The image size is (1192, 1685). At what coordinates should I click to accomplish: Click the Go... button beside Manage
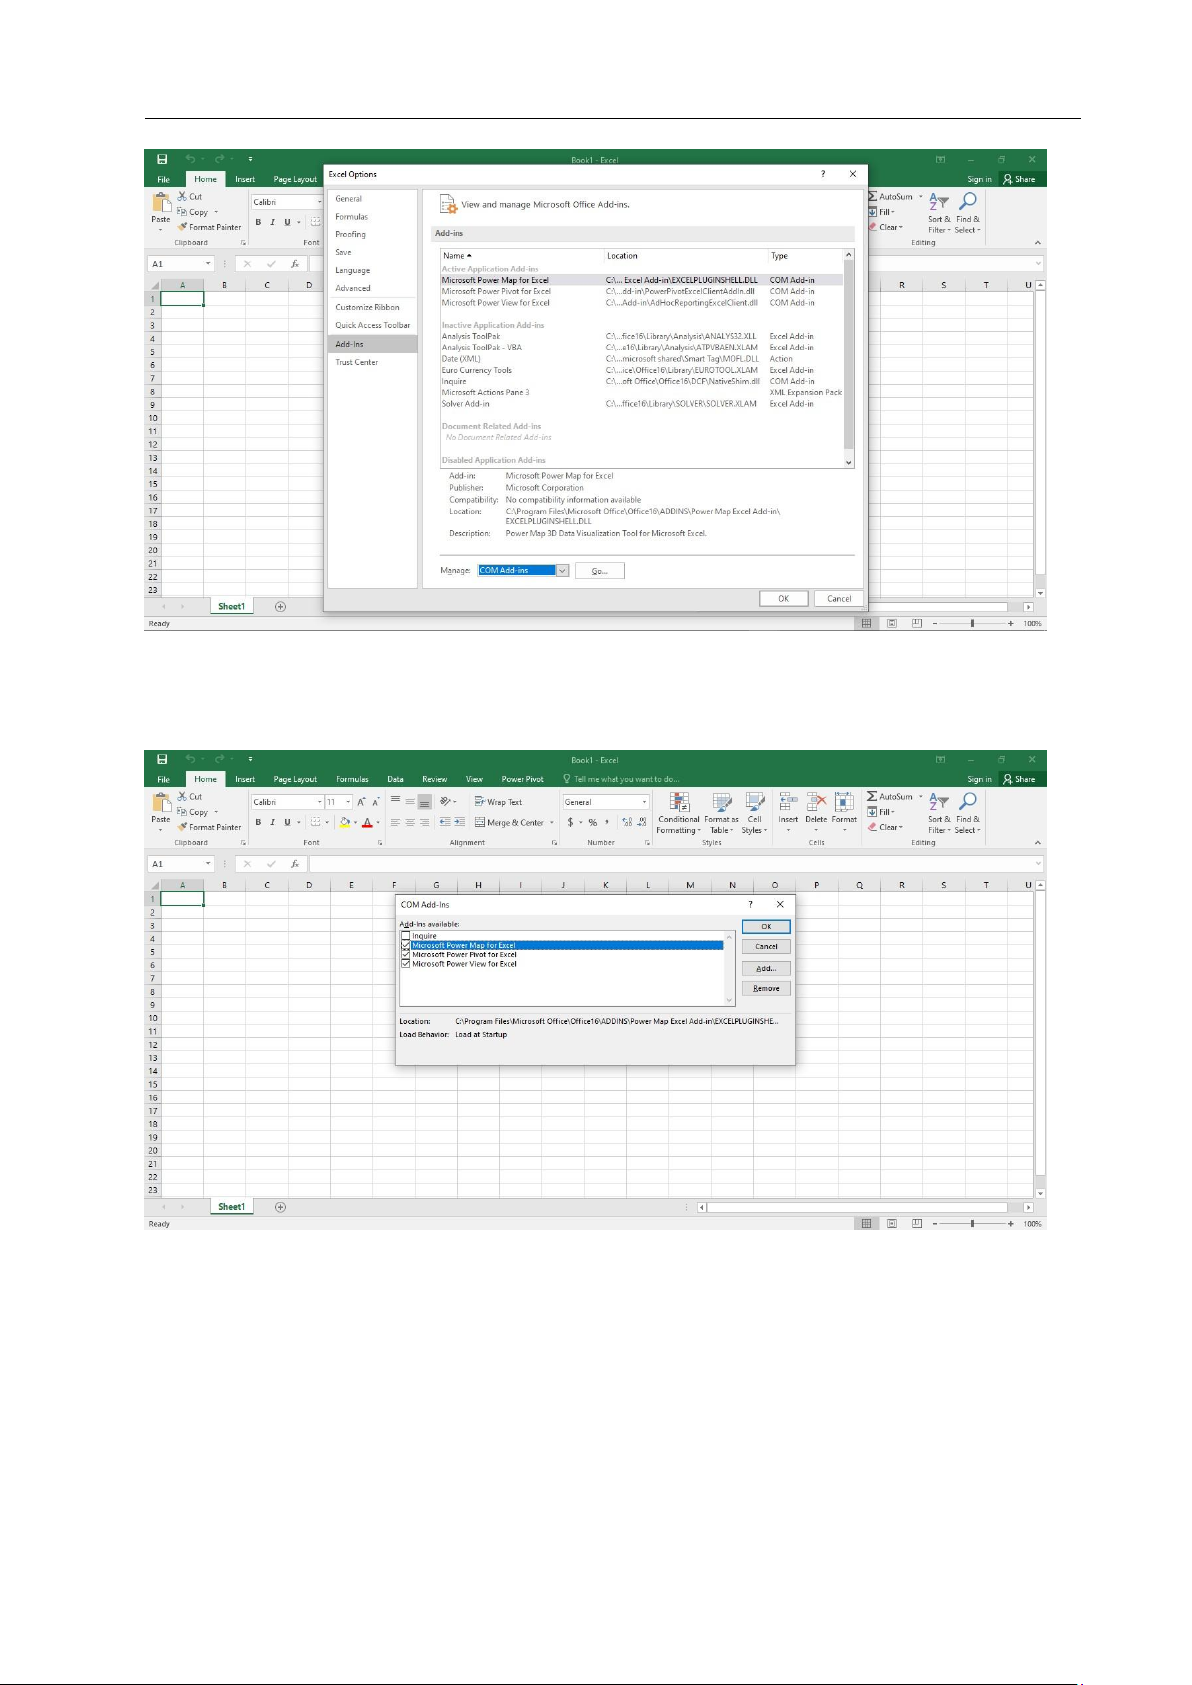600,571
